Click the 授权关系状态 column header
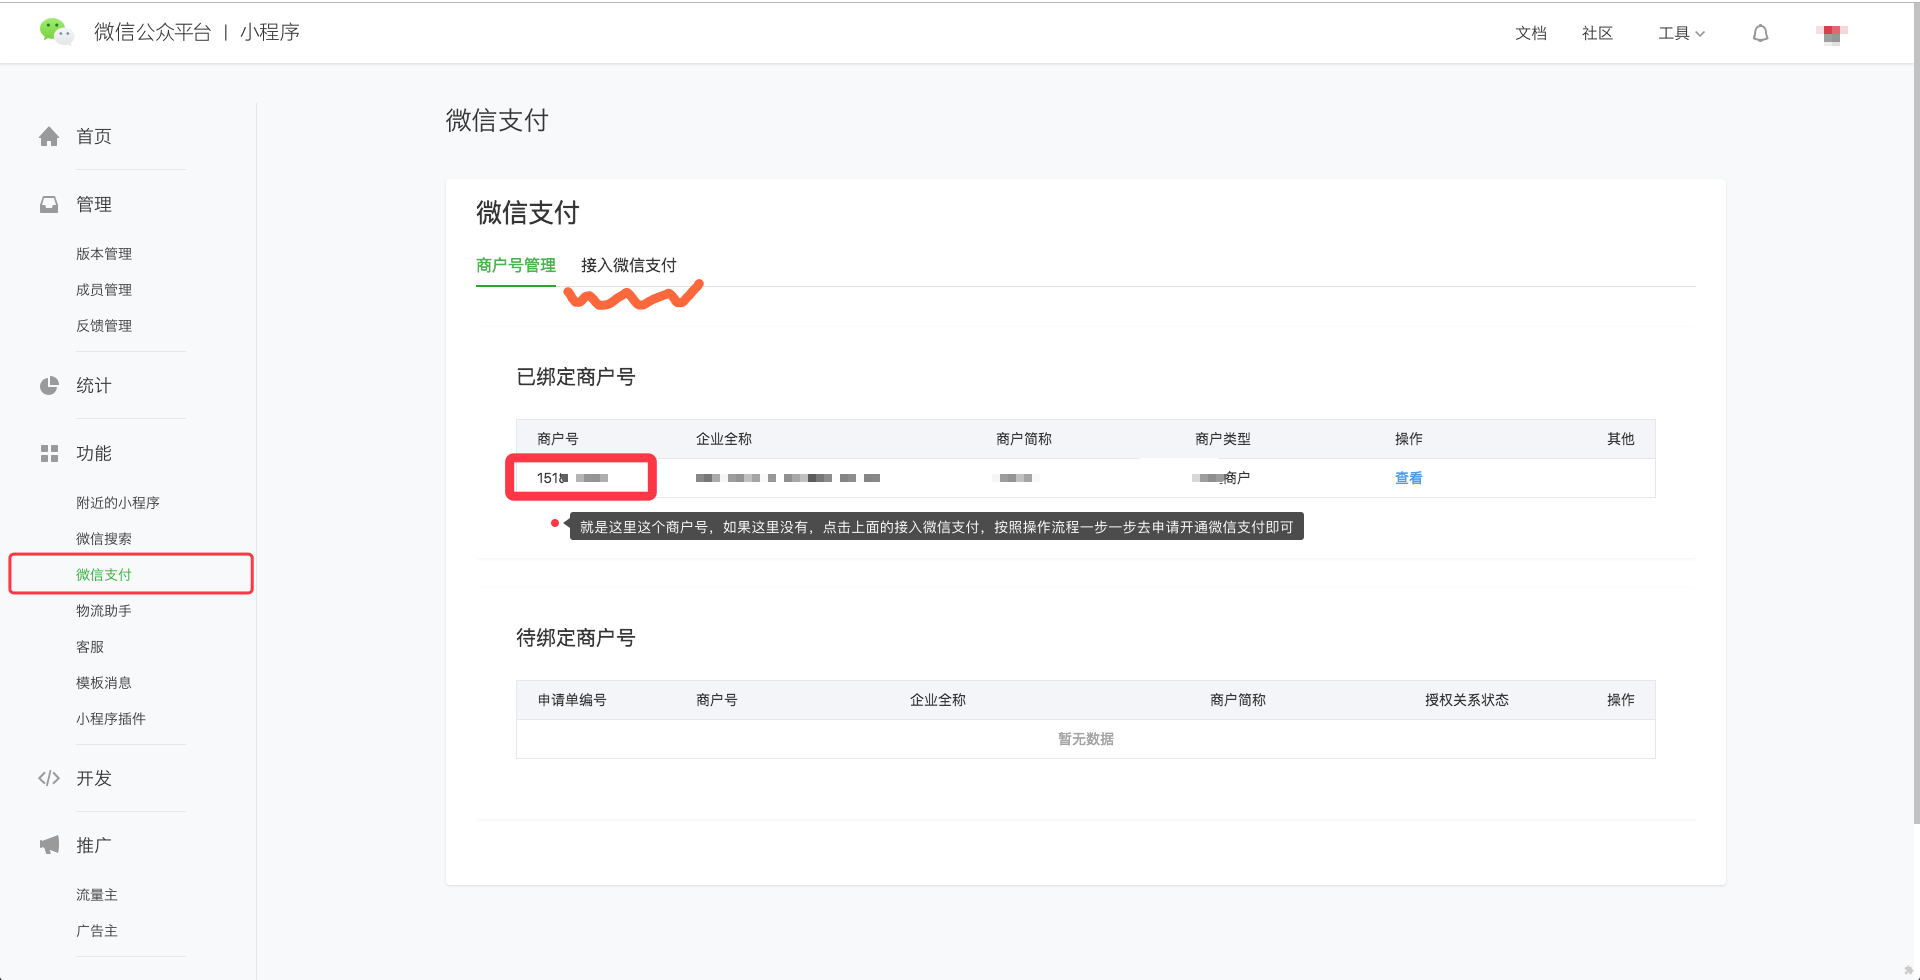Screen dimensions: 1920x980 1467,700
